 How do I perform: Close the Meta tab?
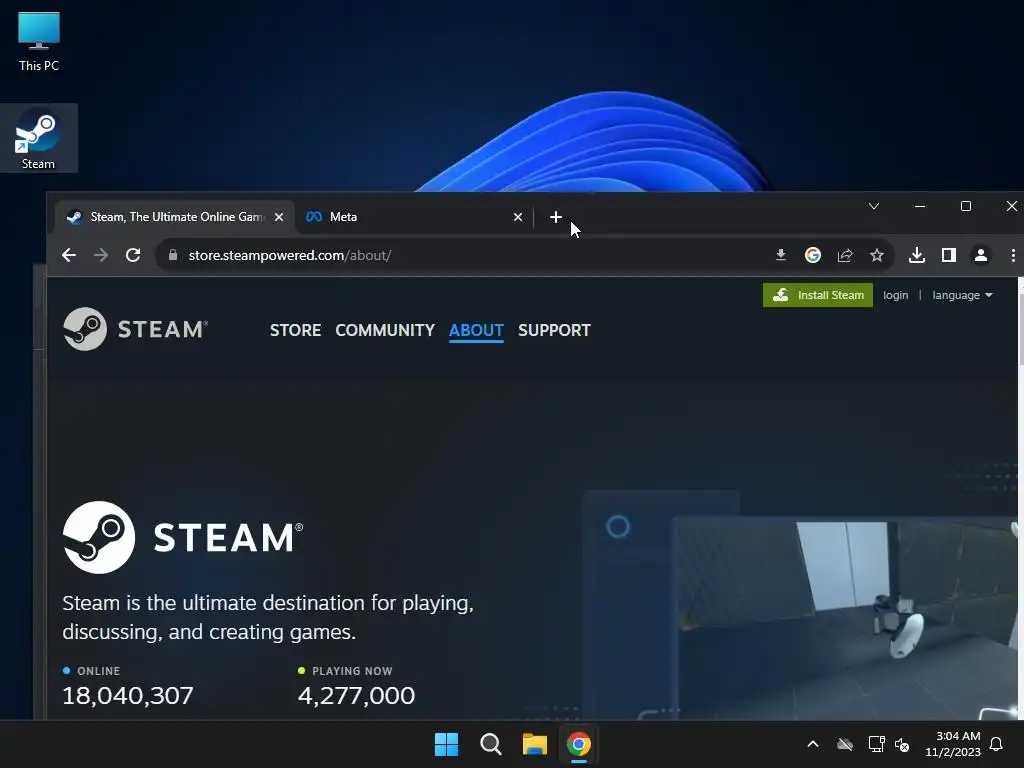pyautogui.click(x=518, y=217)
